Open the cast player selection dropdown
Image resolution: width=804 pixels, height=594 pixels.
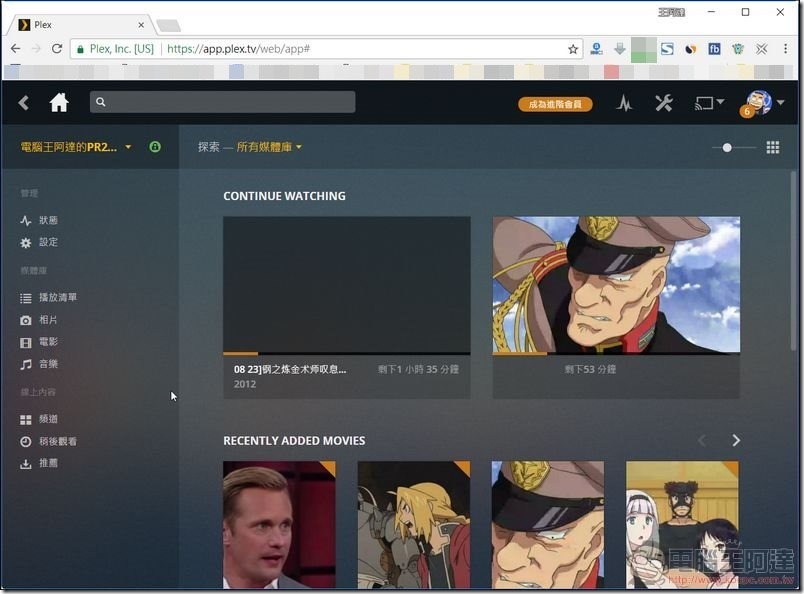pos(709,103)
